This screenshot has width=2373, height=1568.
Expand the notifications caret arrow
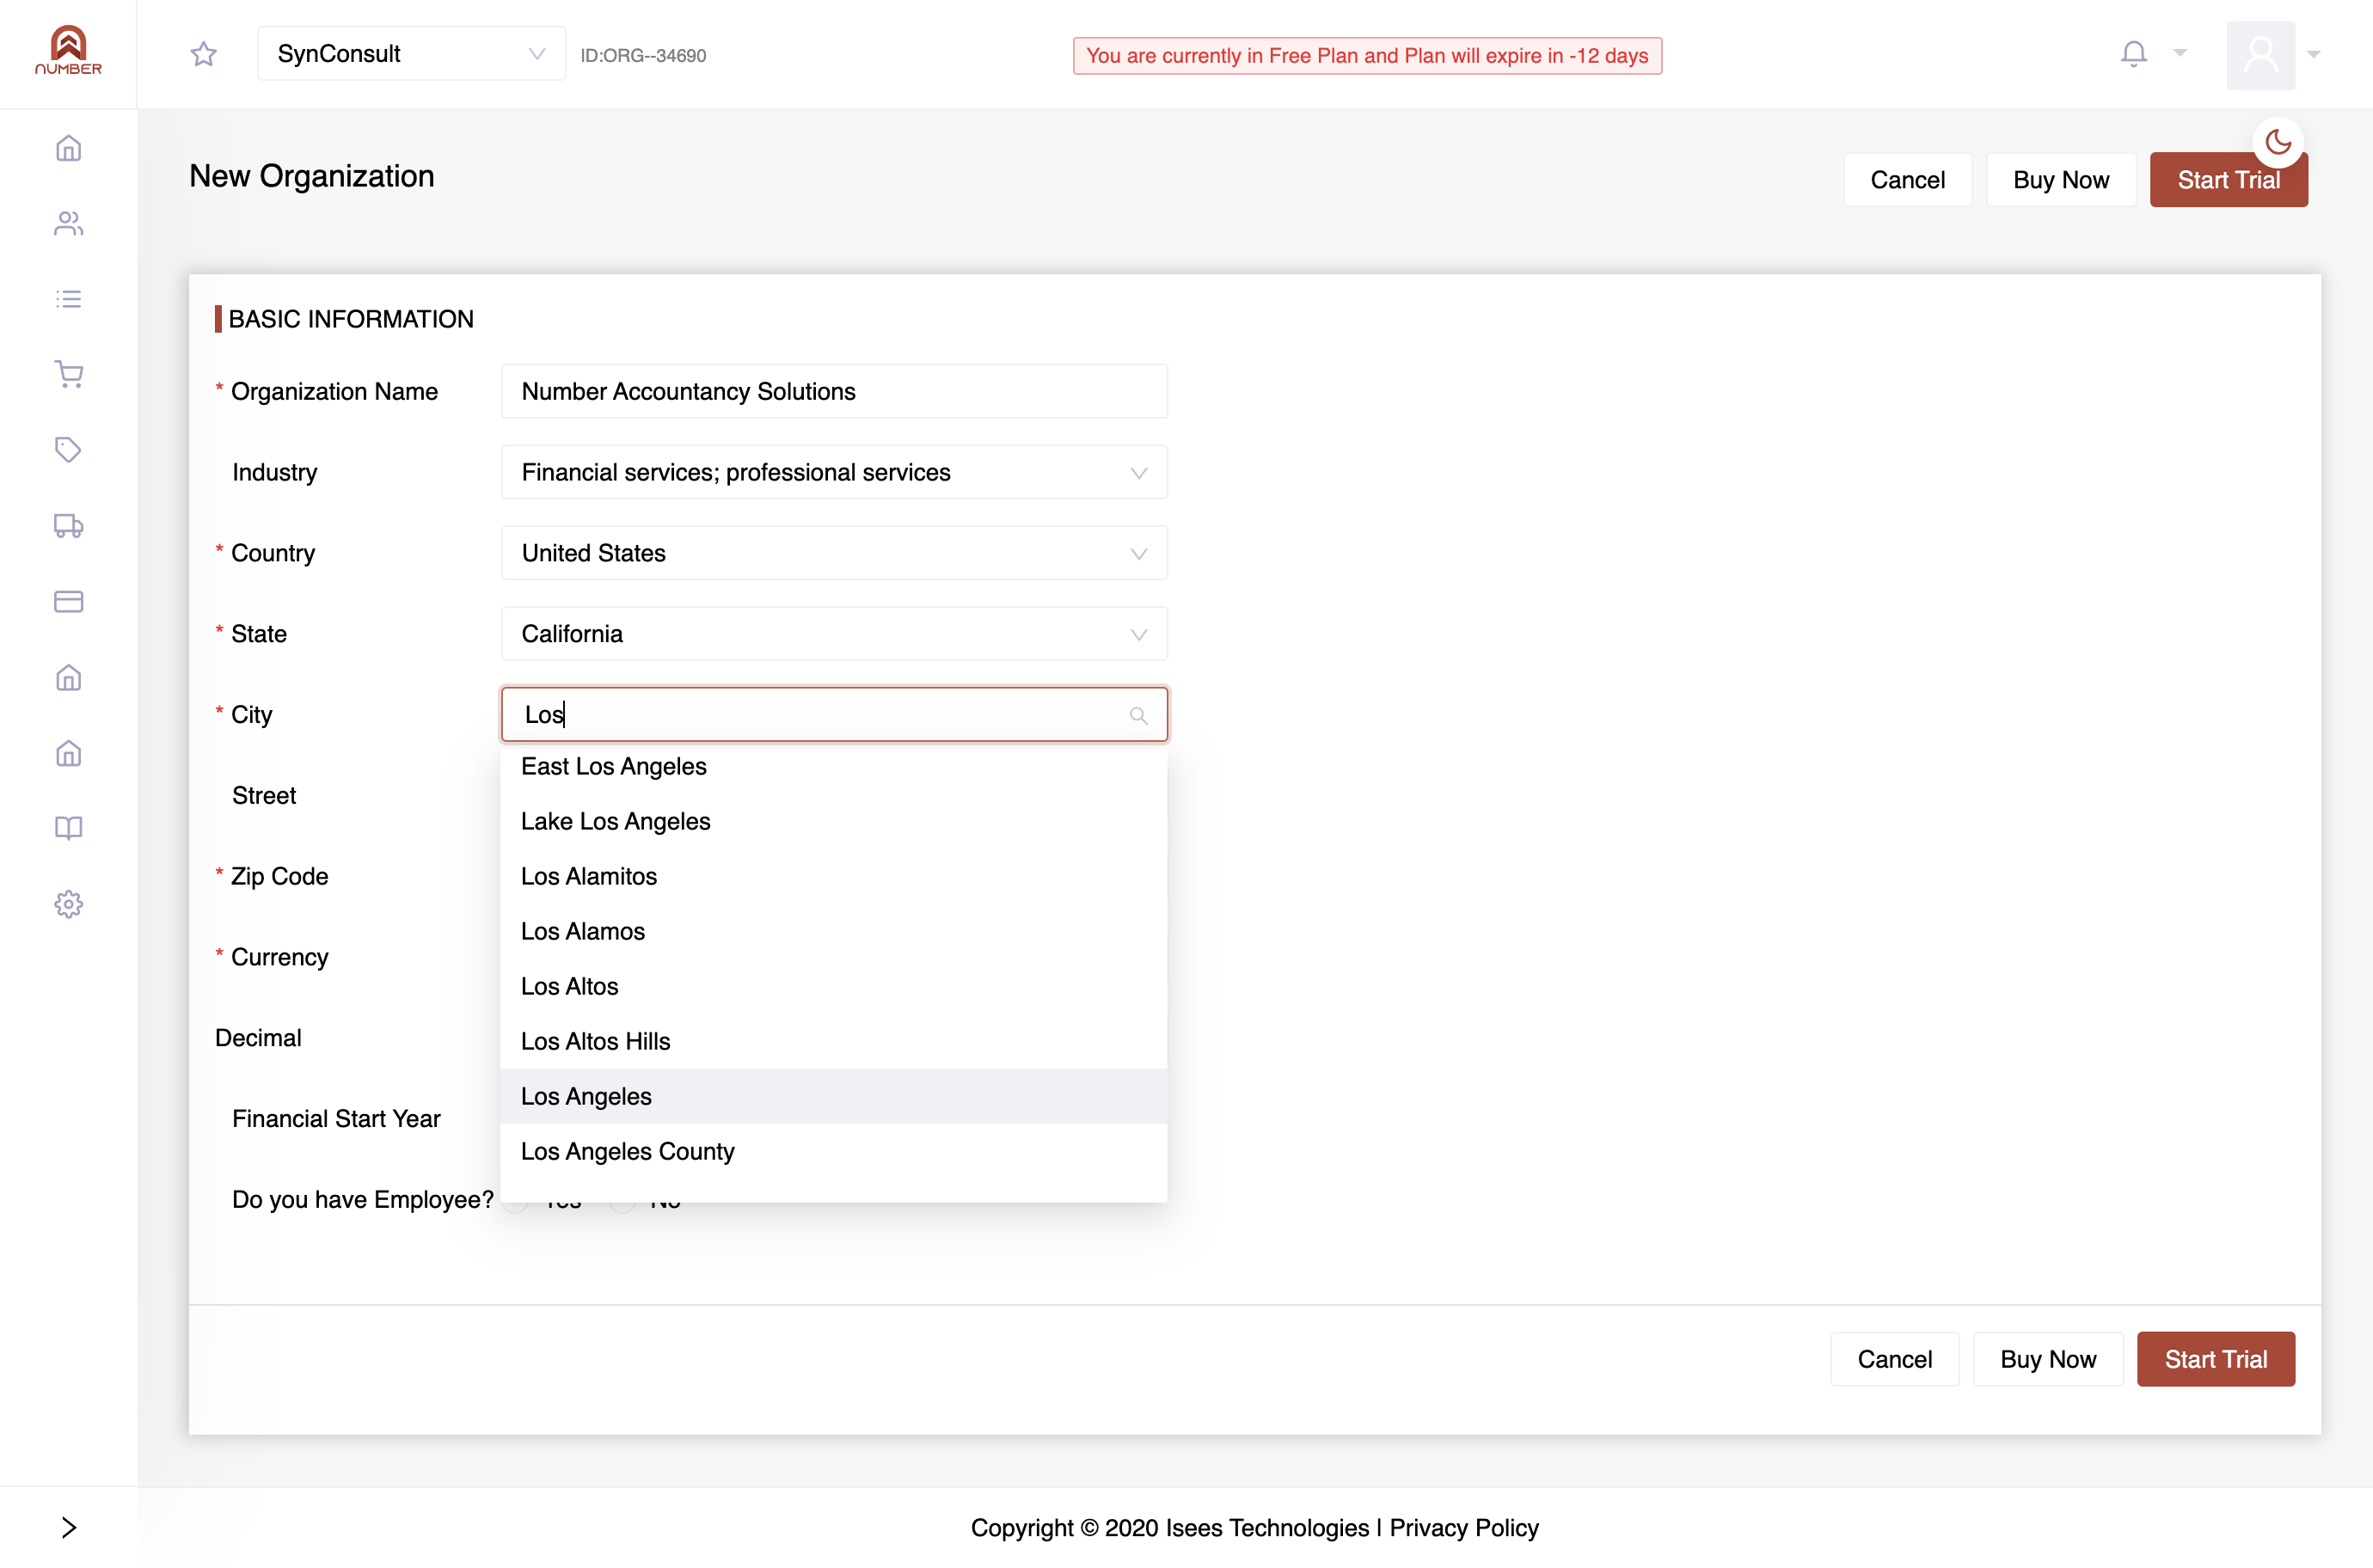[x=2180, y=53]
